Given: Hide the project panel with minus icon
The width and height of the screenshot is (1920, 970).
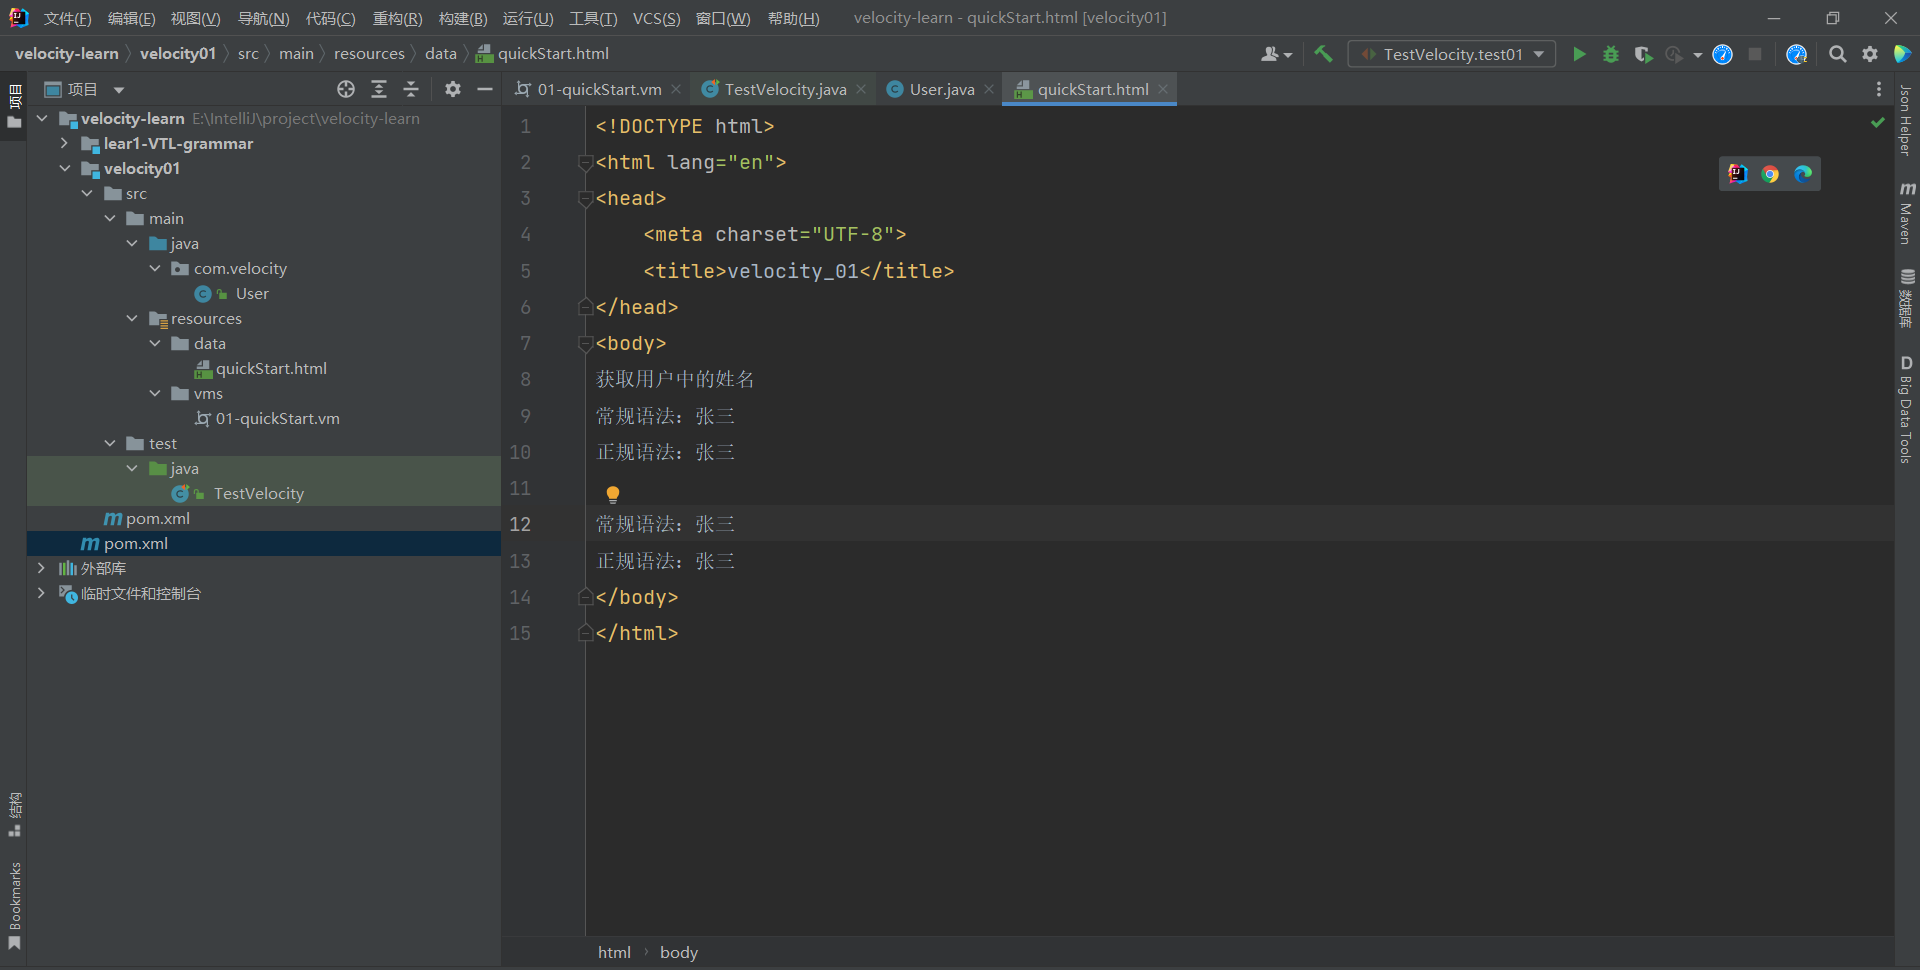Looking at the screenshot, I should (x=485, y=89).
